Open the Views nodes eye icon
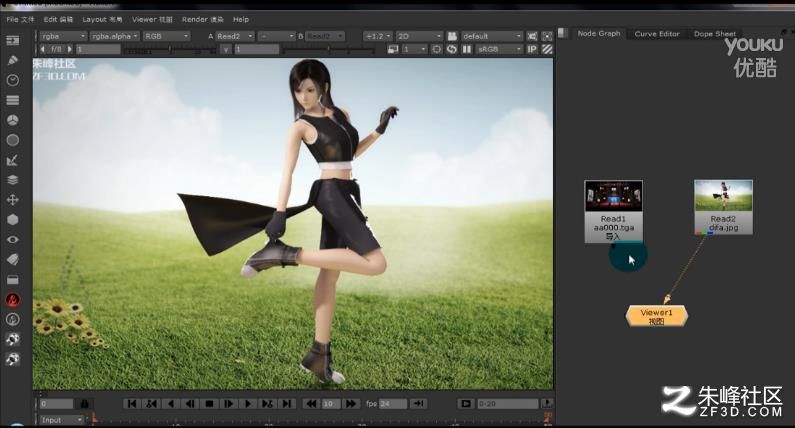795x428 pixels. (13, 239)
